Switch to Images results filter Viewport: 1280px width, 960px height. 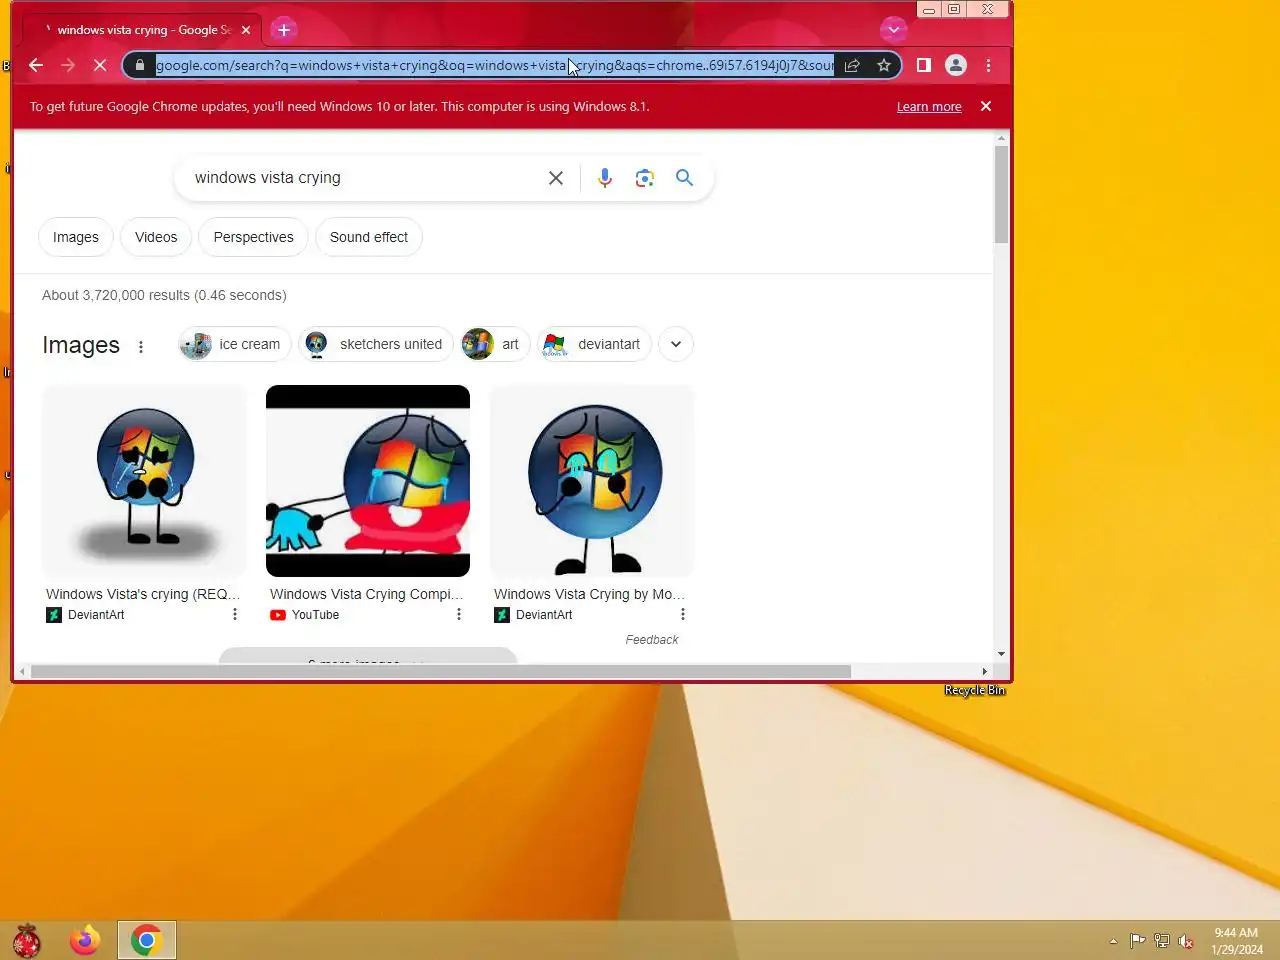click(76, 237)
